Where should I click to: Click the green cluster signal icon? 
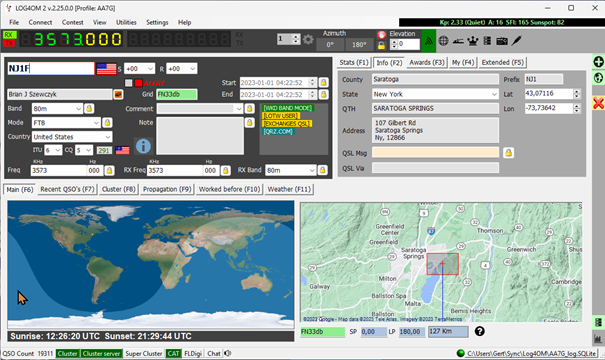[429, 41]
